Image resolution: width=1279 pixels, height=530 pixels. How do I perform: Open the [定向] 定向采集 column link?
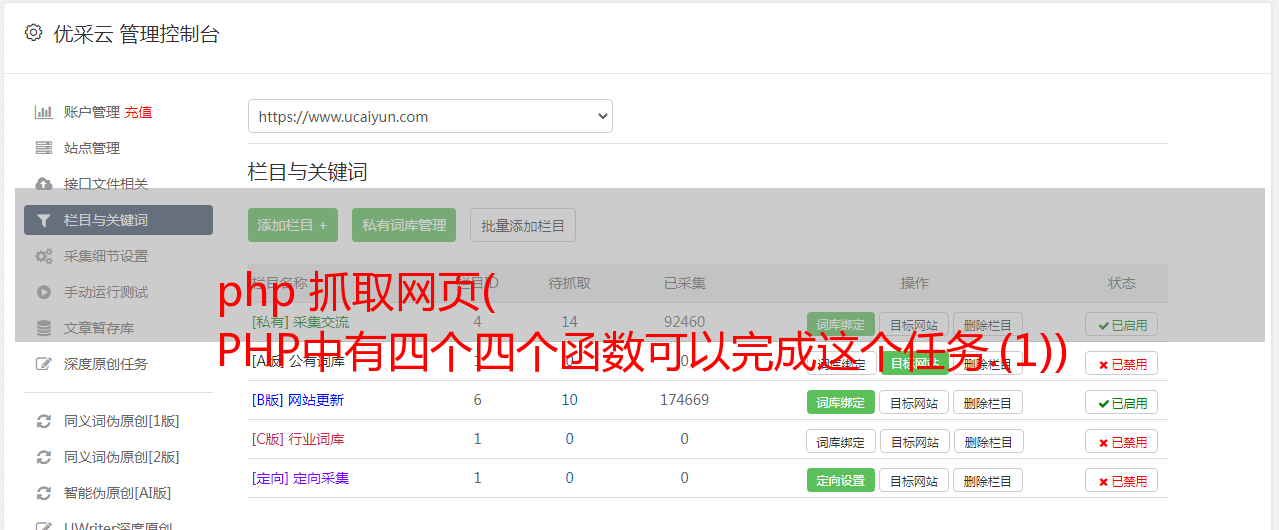(301, 478)
